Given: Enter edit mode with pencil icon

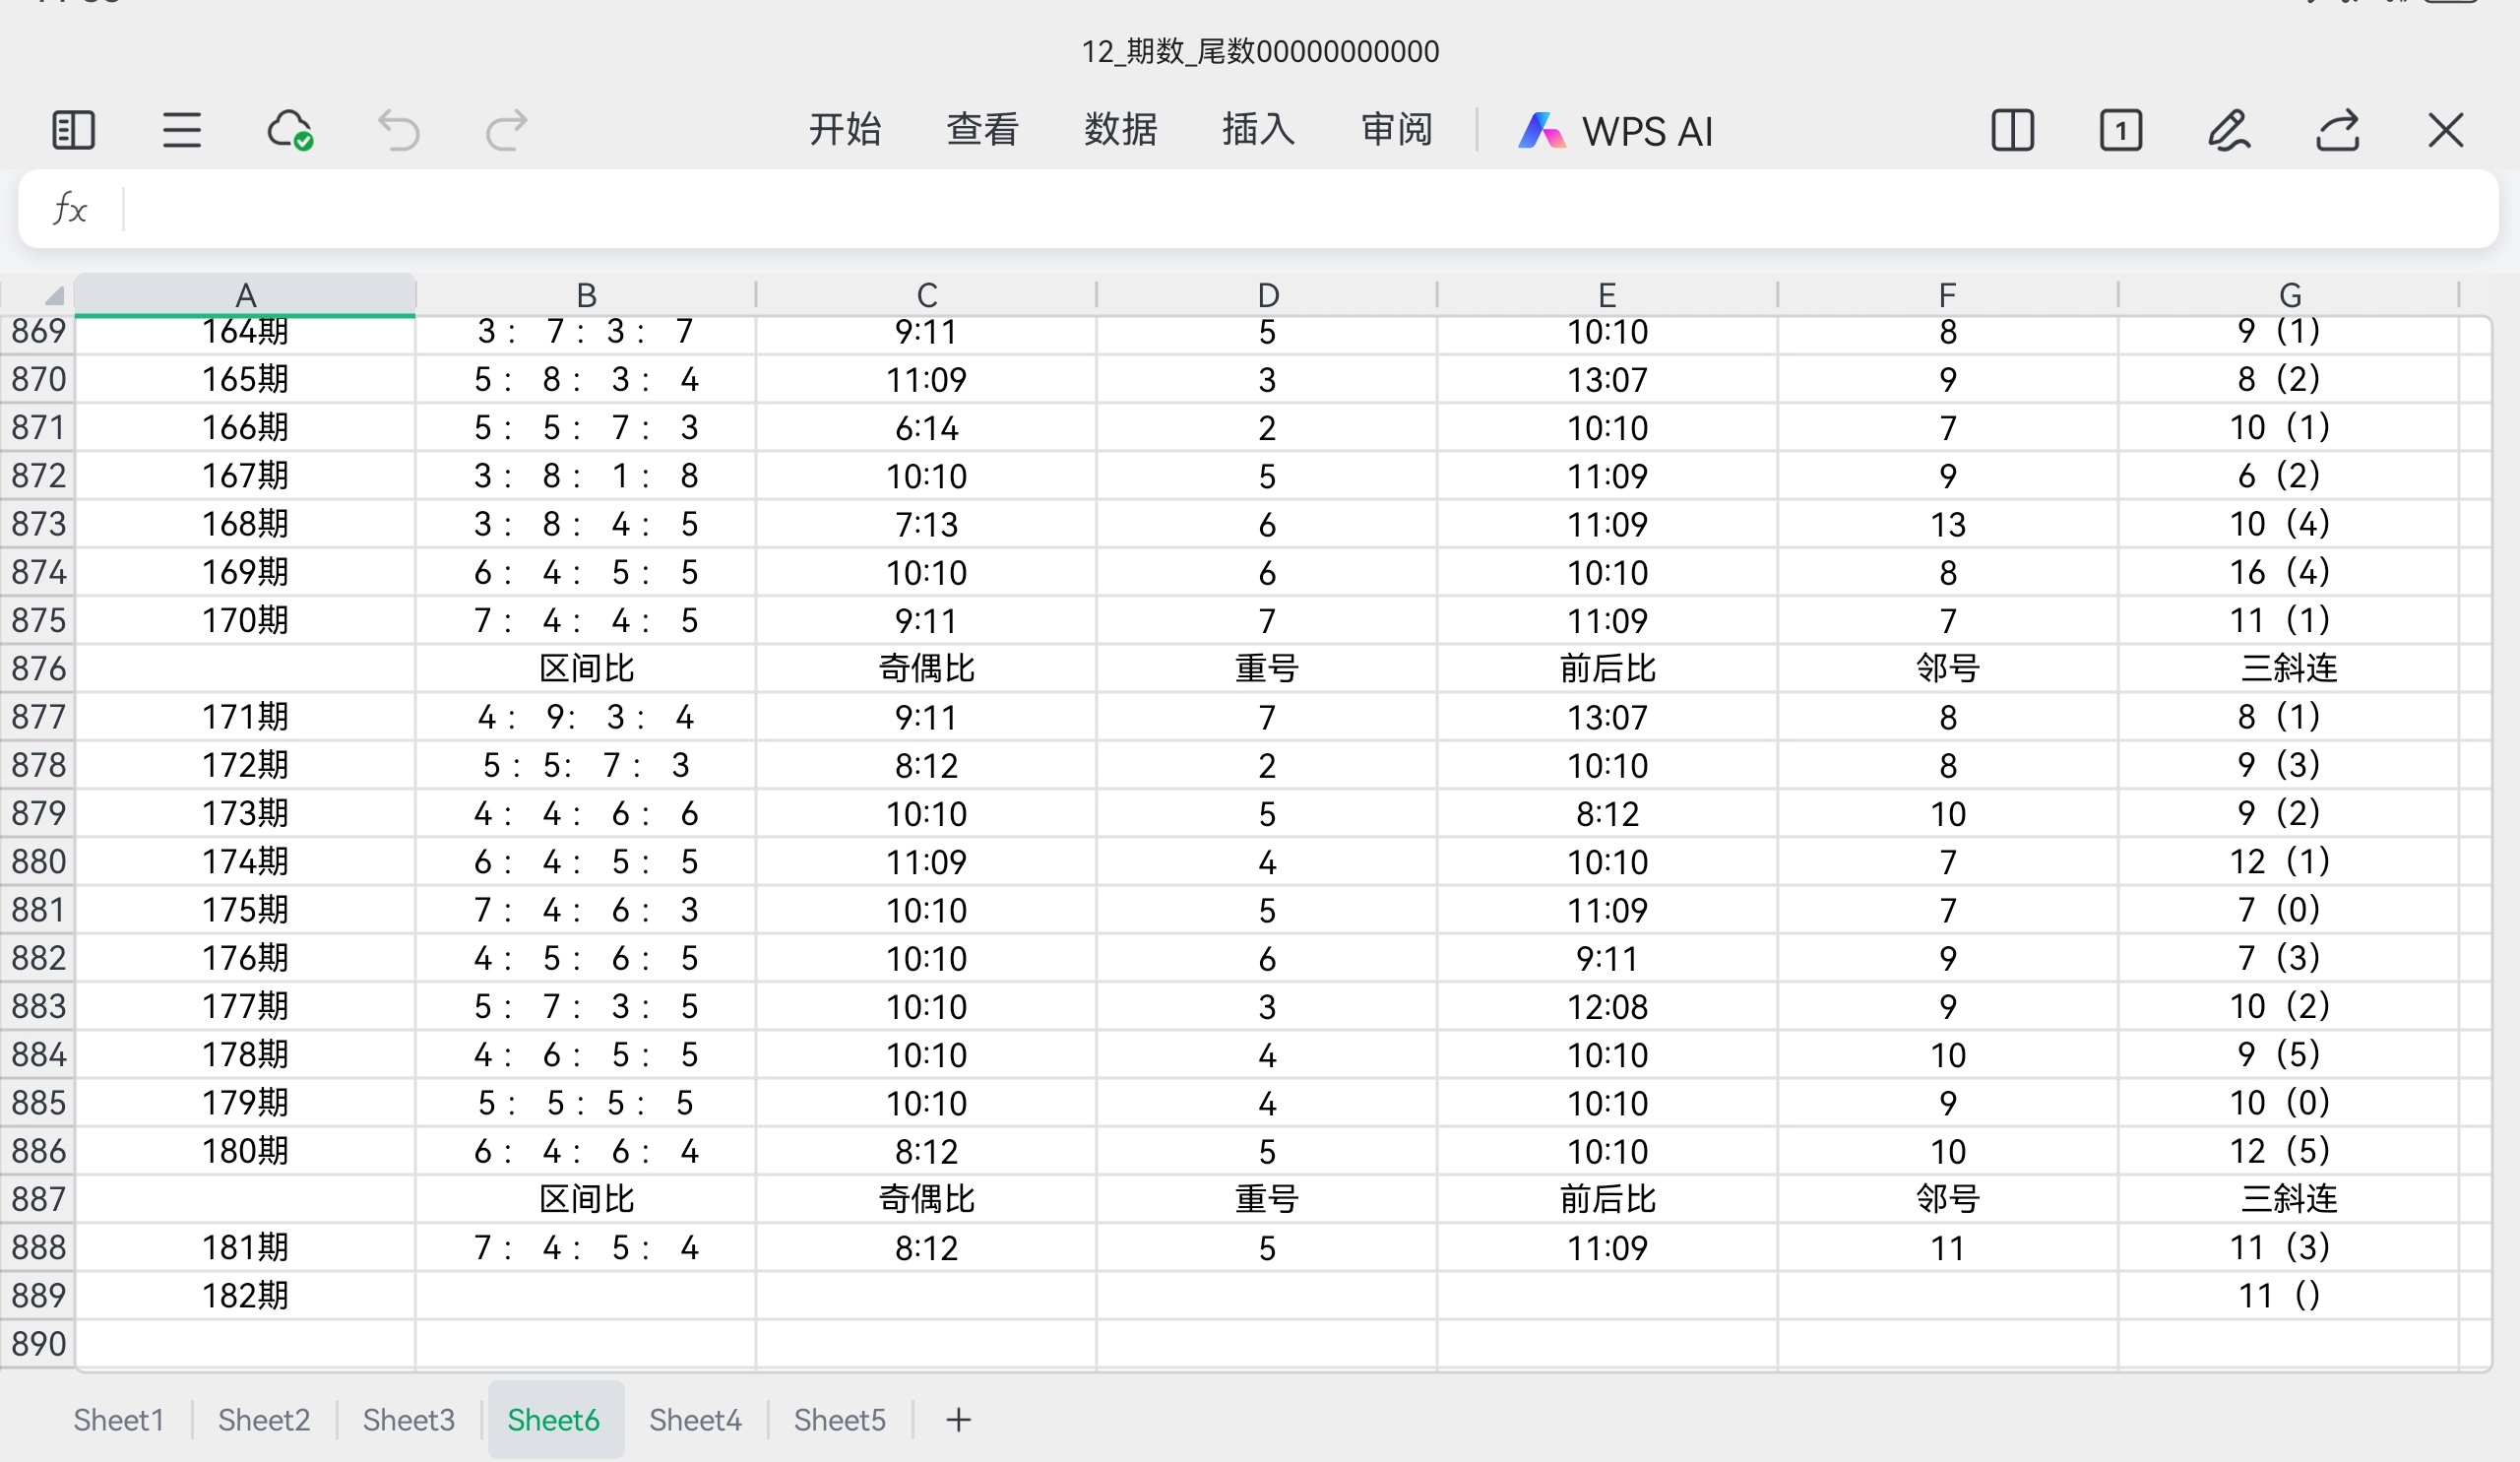Looking at the screenshot, I should (x=2229, y=131).
